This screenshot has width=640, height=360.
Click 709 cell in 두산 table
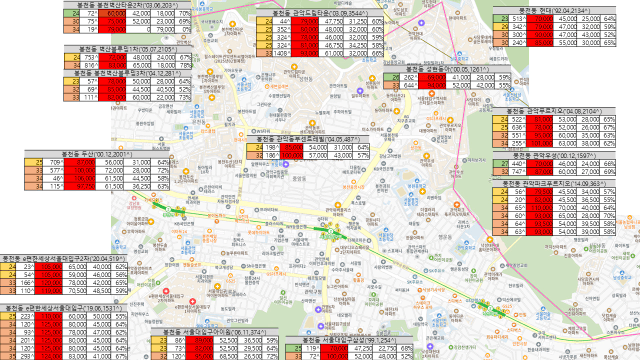[x=53, y=162]
